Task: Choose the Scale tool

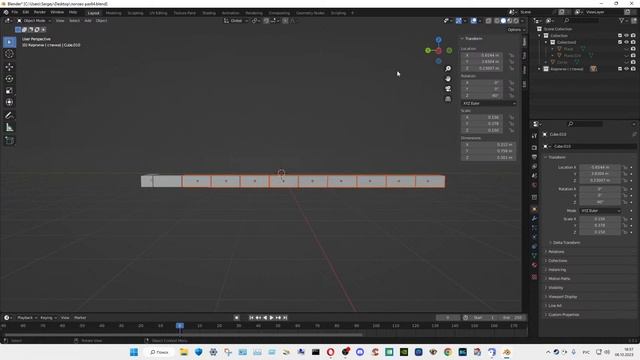Action: (9, 91)
